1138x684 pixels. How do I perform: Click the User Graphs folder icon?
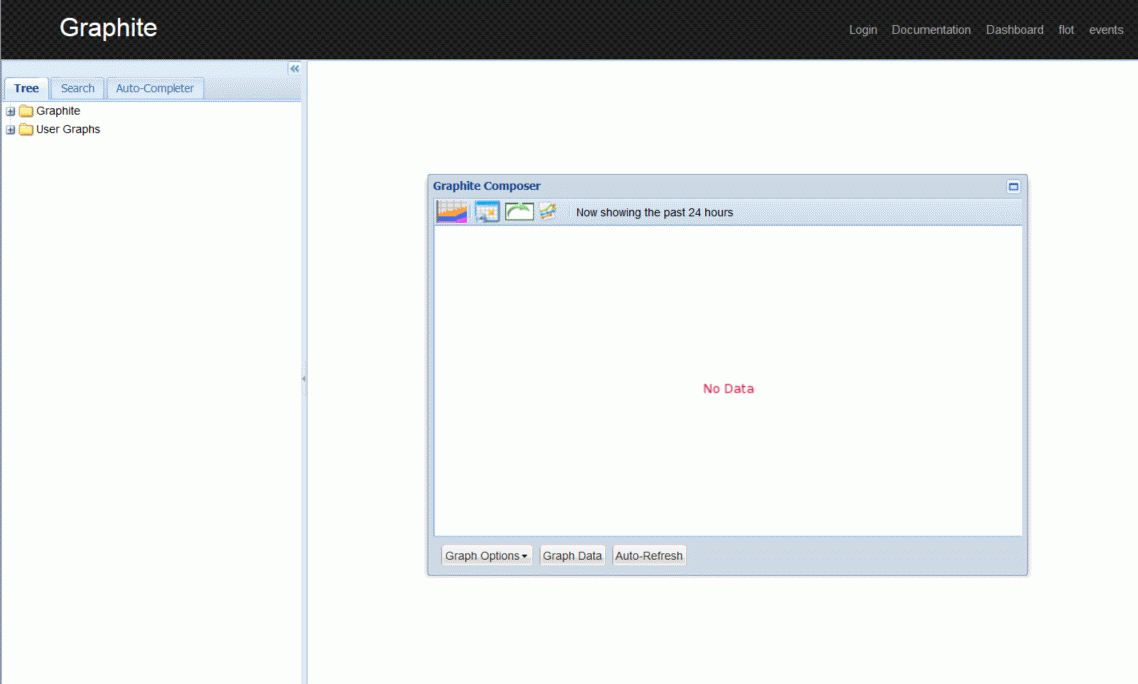point(26,129)
